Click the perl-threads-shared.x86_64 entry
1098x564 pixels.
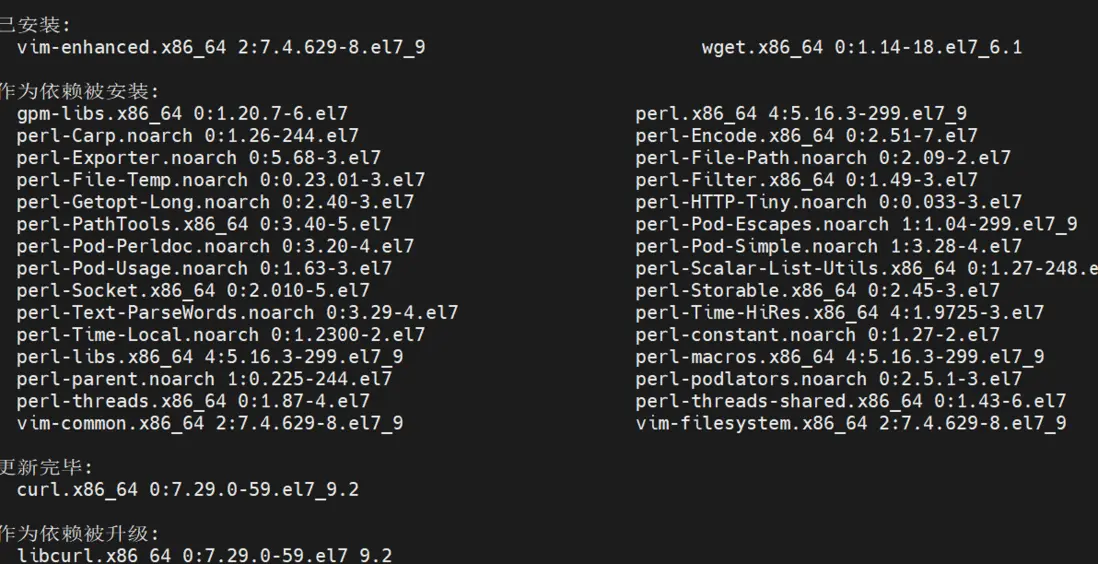coord(850,401)
